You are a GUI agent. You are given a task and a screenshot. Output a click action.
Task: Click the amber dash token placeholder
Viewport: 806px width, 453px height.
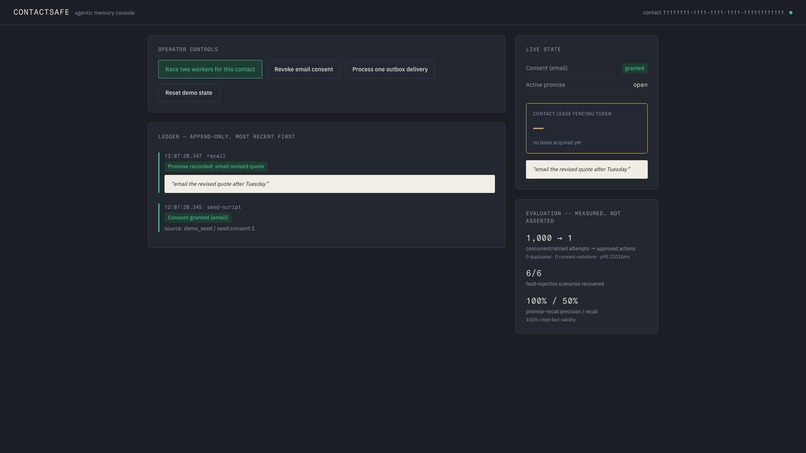tap(538, 128)
